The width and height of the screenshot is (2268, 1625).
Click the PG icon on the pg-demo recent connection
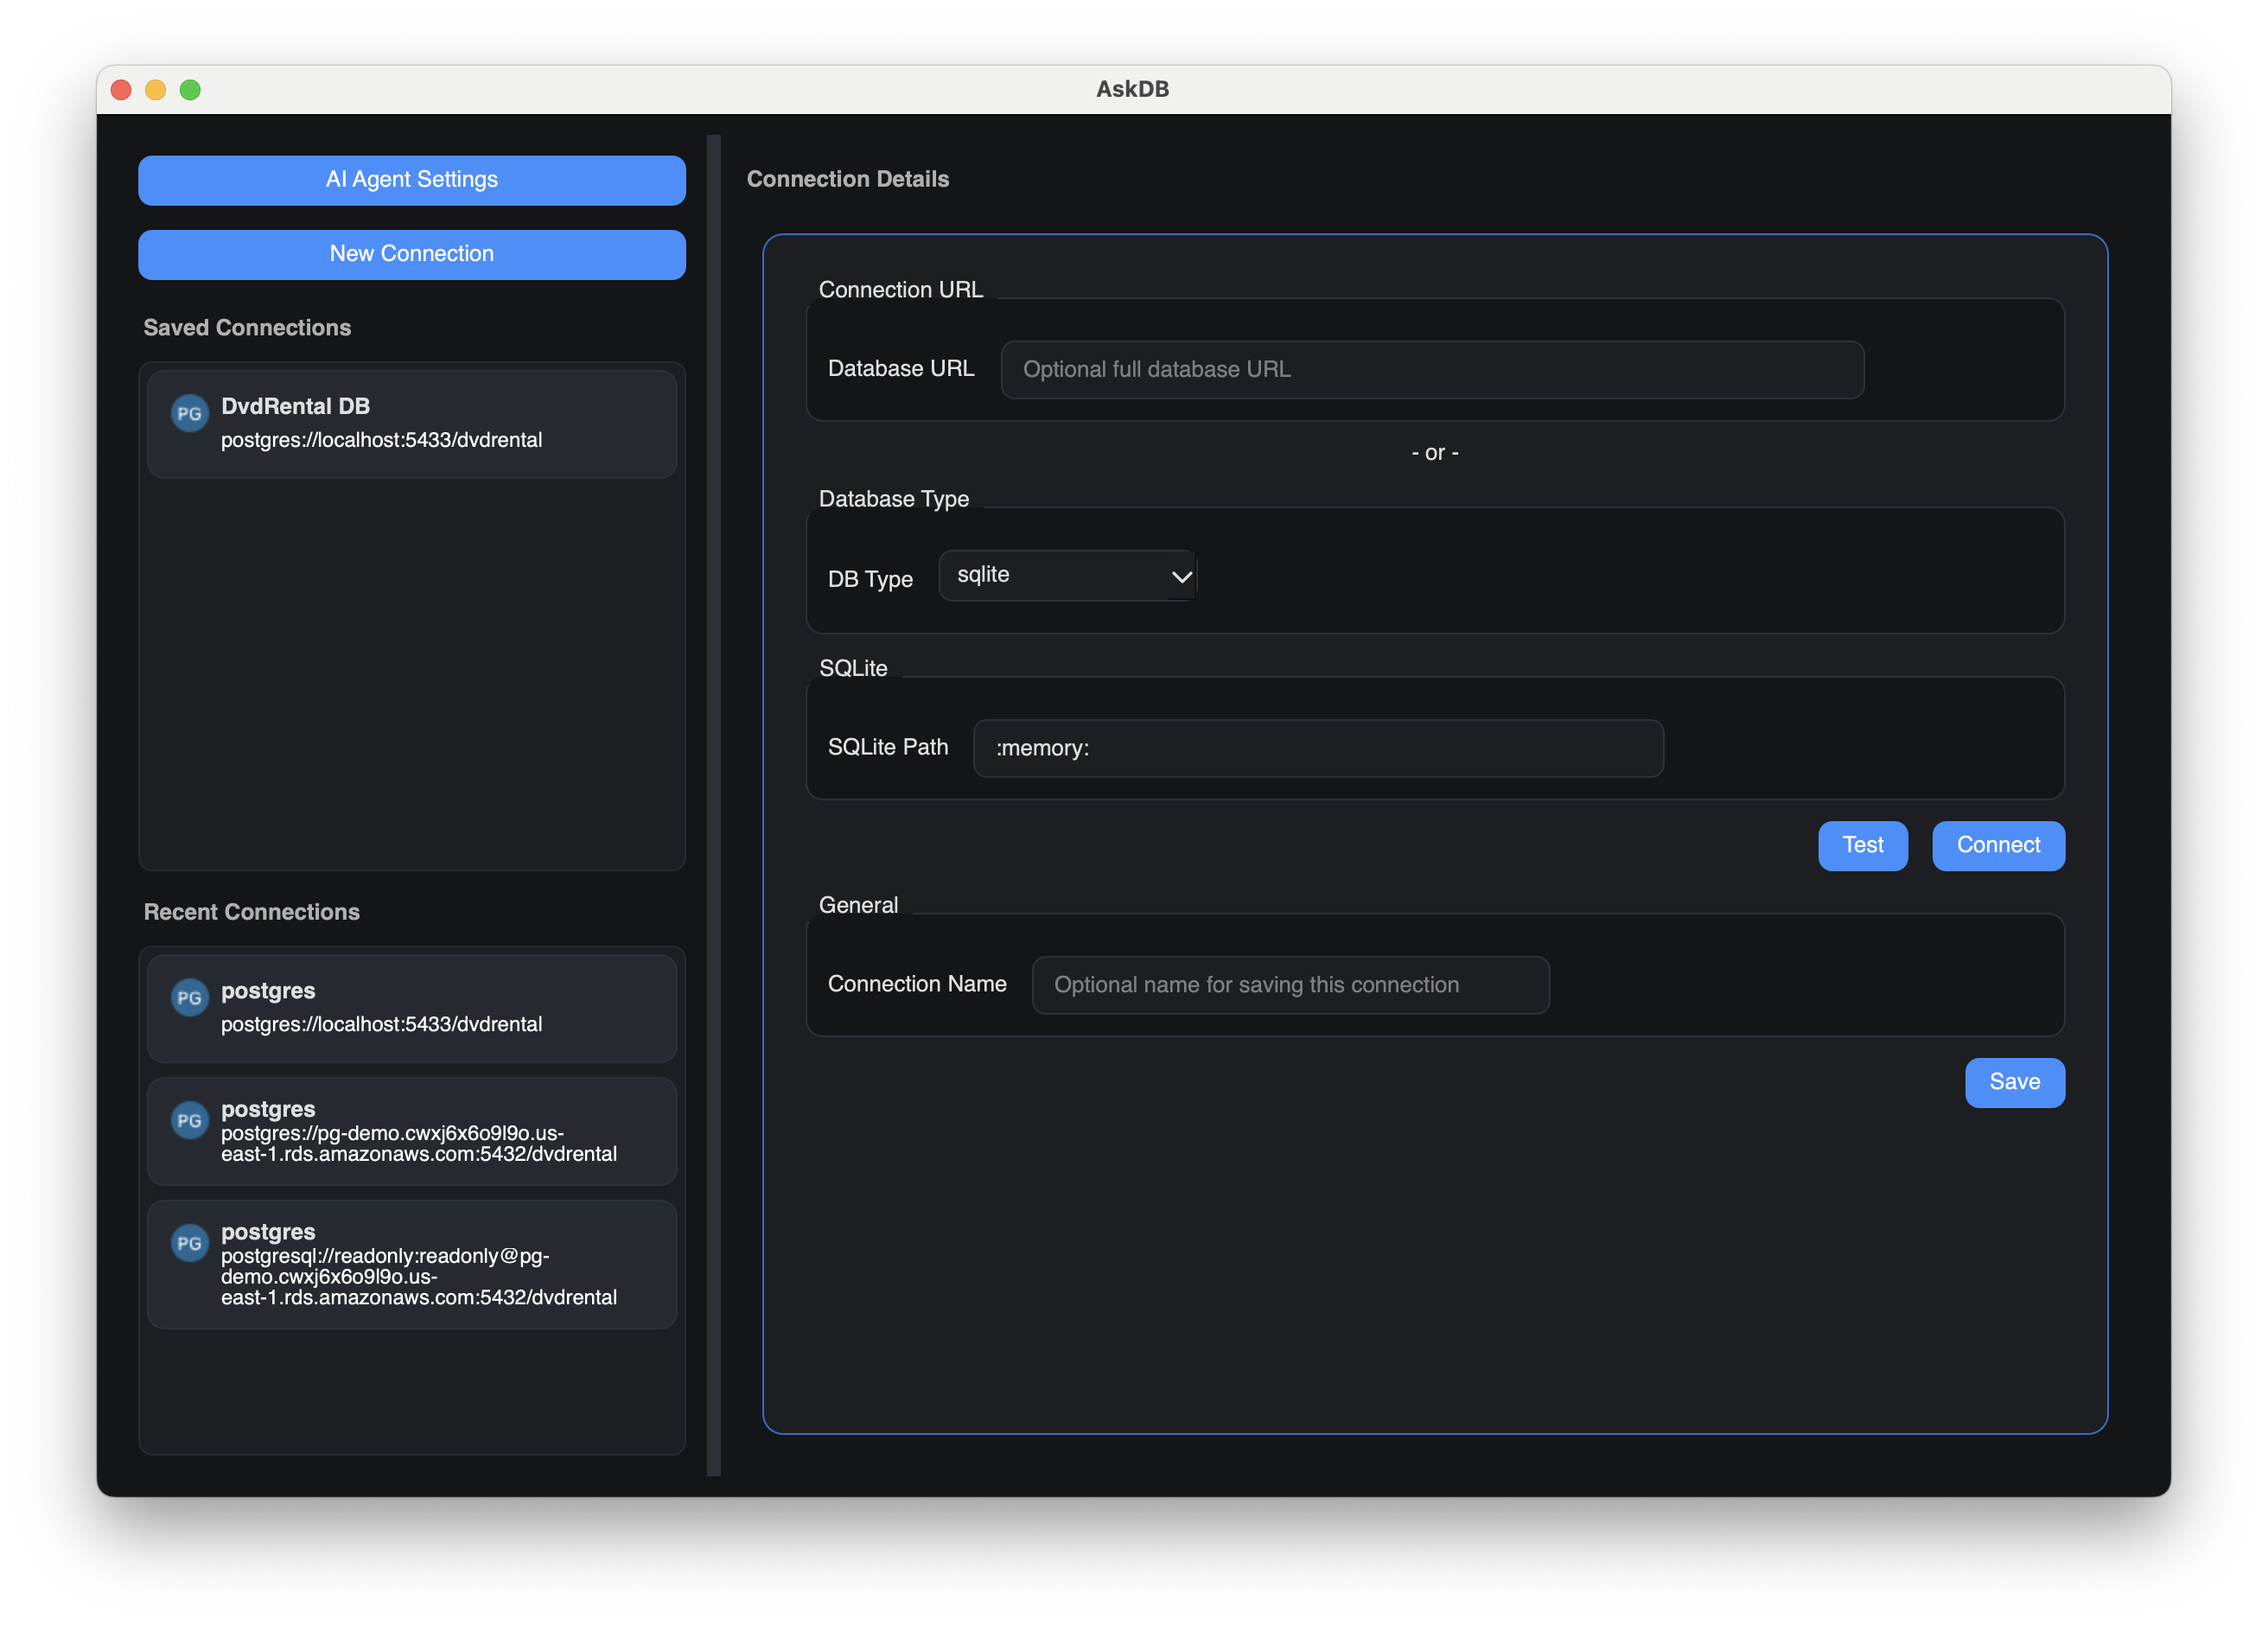pyautogui.click(x=190, y=1121)
